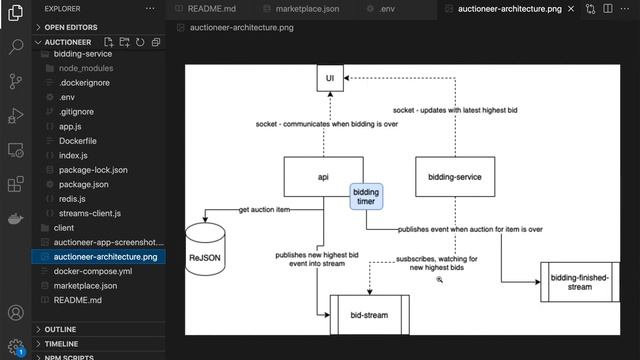The height and width of the screenshot is (360, 640).
Task: Click the bid-stream box in diagram
Action: (x=369, y=315)
